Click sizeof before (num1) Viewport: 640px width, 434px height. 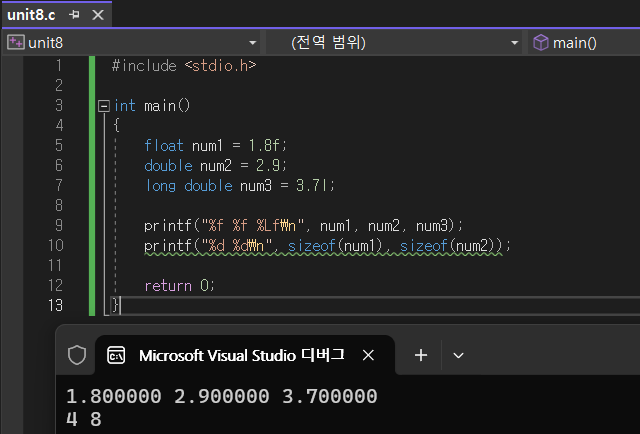(312, 246)
